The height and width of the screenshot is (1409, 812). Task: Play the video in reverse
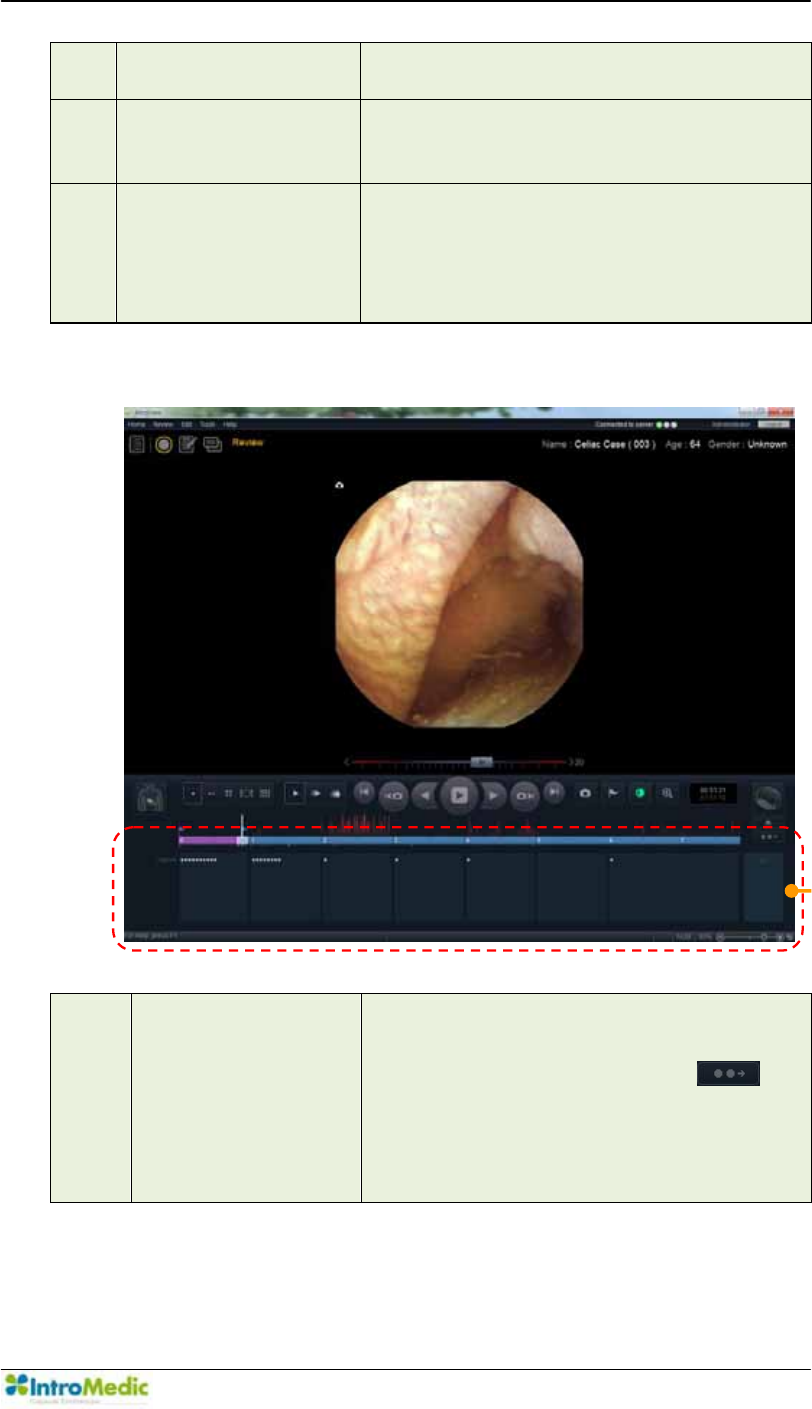426,796
